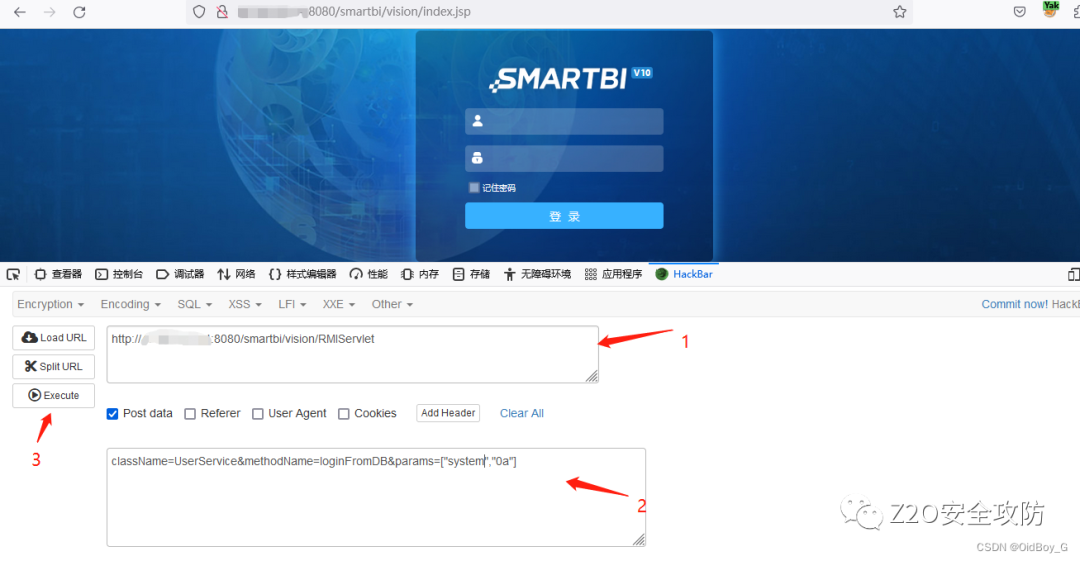Click the post data textarea
Image resolution: width=1080 pixels, height=561 pixels.
tap(376, 498)
